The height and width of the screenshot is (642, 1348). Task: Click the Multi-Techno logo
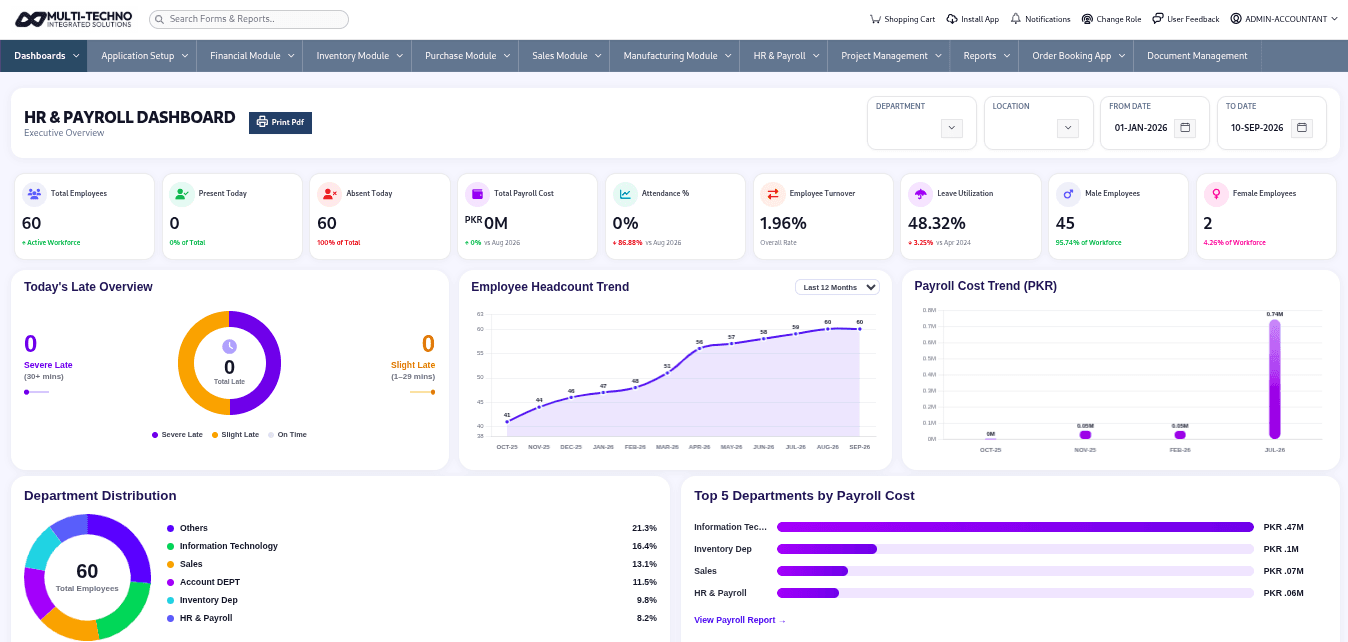point(75,19)
